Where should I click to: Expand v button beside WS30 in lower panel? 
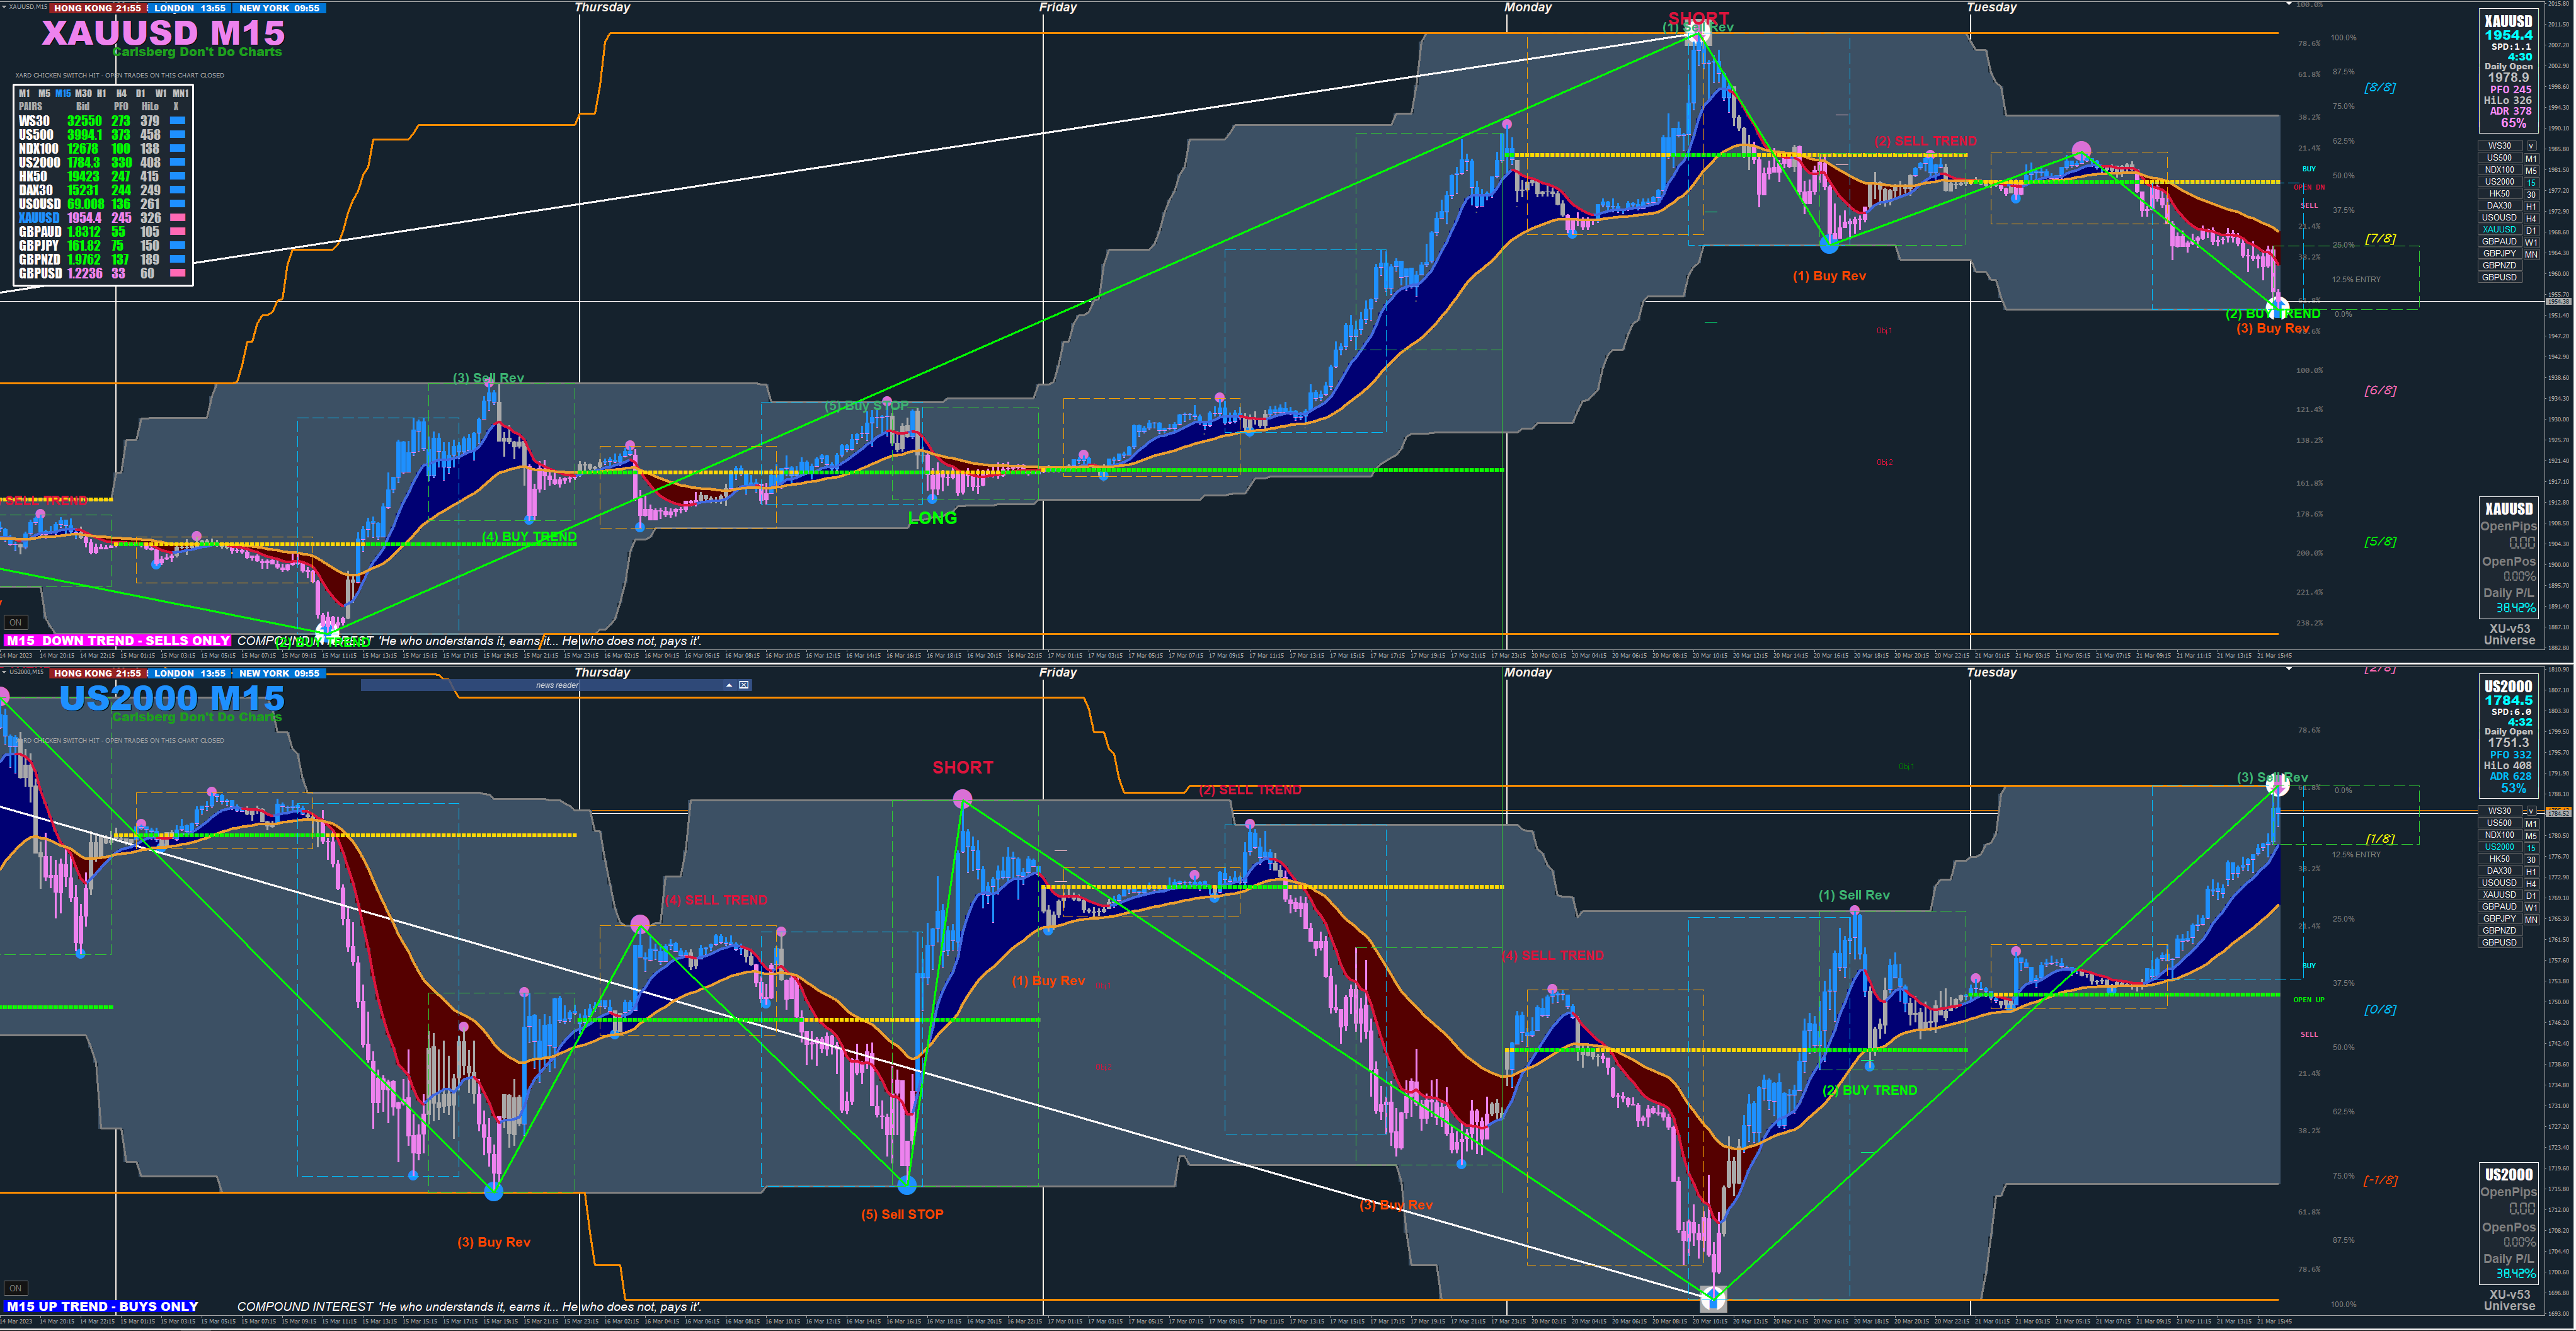pos(2531,811)
